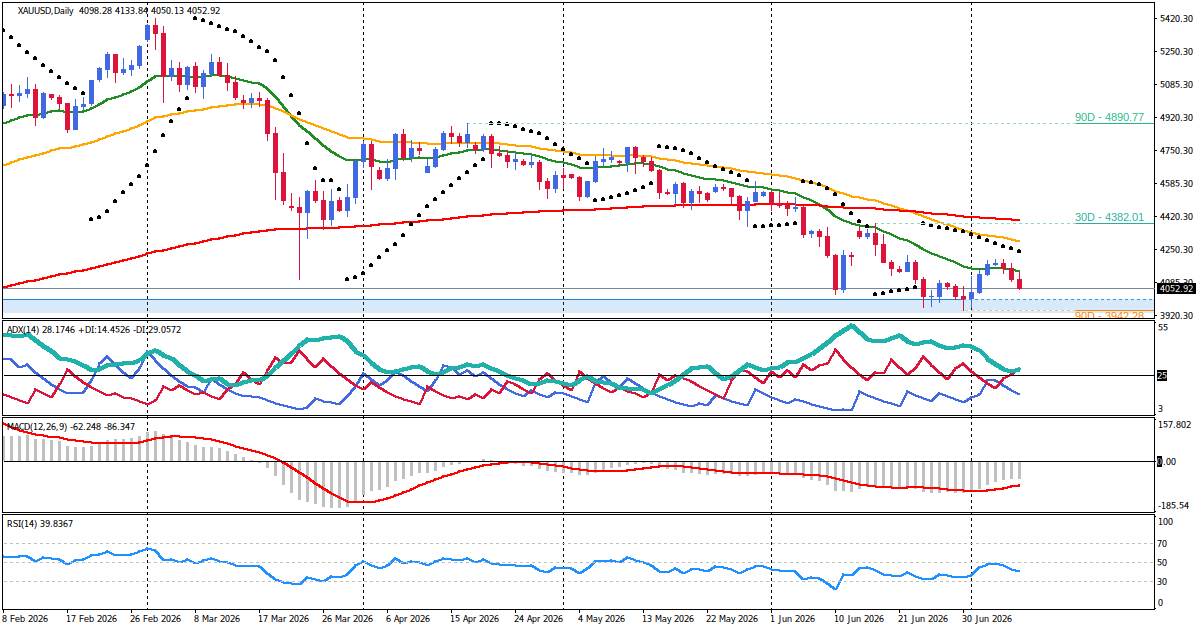Click price axis value 5085.30
Viewport: 1200px width, 630px height.
coord(1177,85)
